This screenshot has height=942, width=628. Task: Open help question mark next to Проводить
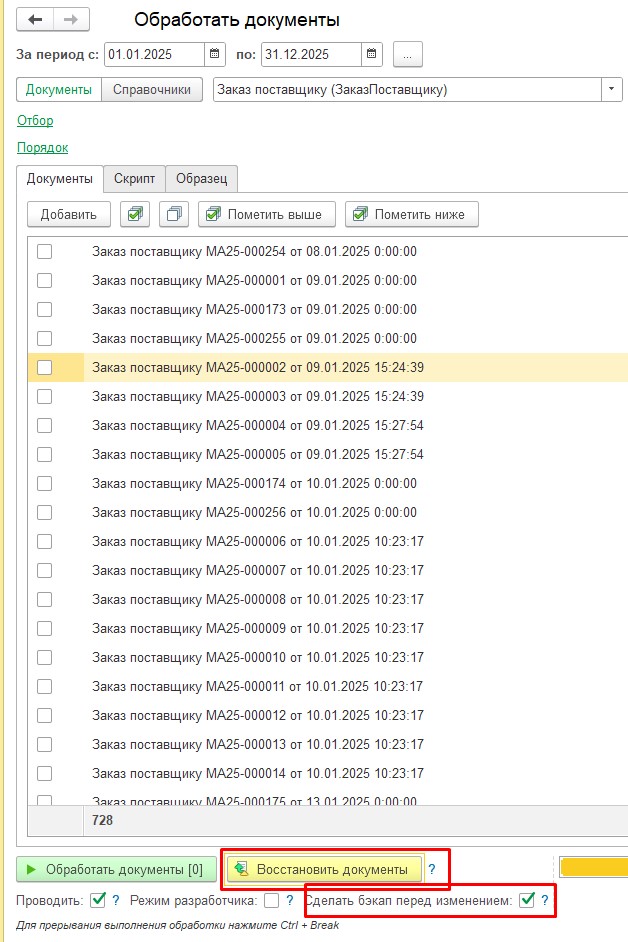(116, 901)
